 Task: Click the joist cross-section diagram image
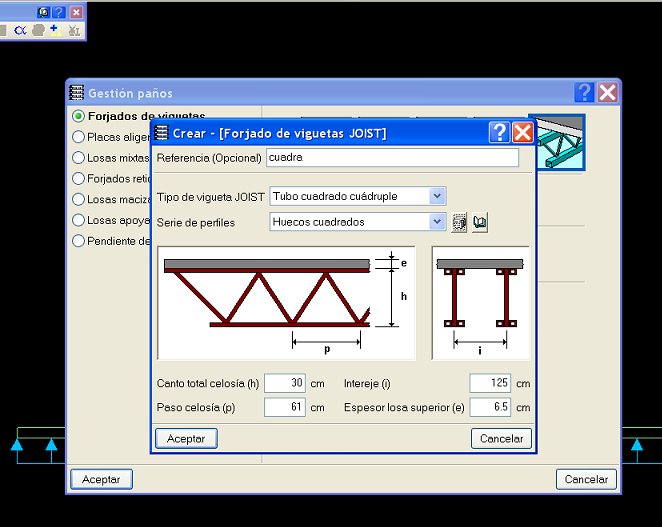(x=480, y=303)
